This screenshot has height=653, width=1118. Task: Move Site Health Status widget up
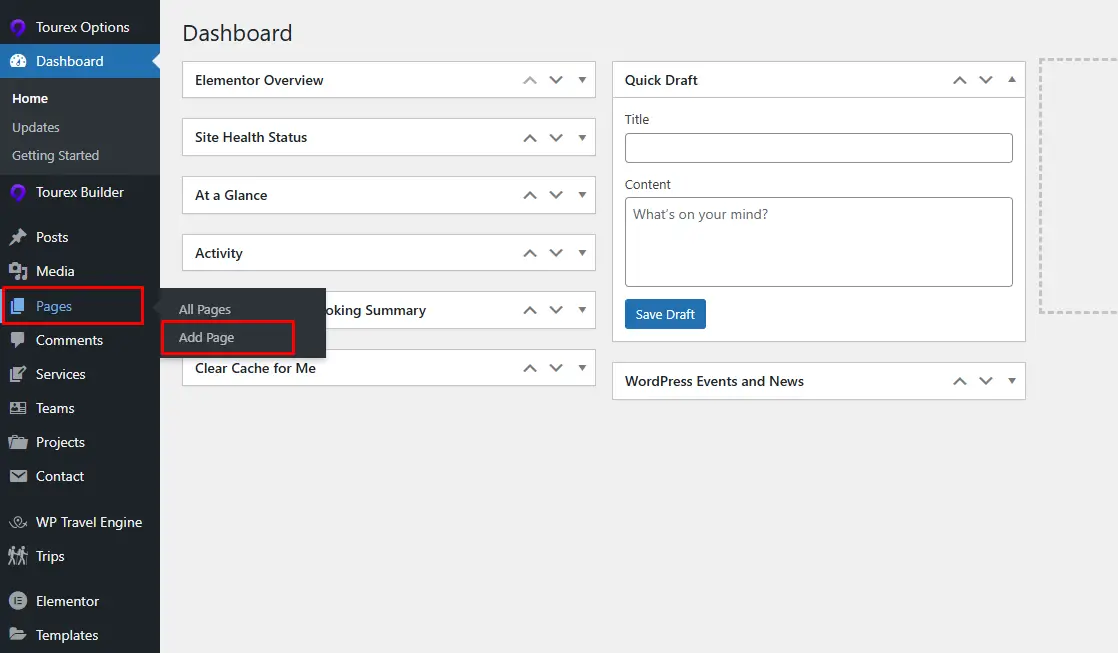(x=530, y=138)
